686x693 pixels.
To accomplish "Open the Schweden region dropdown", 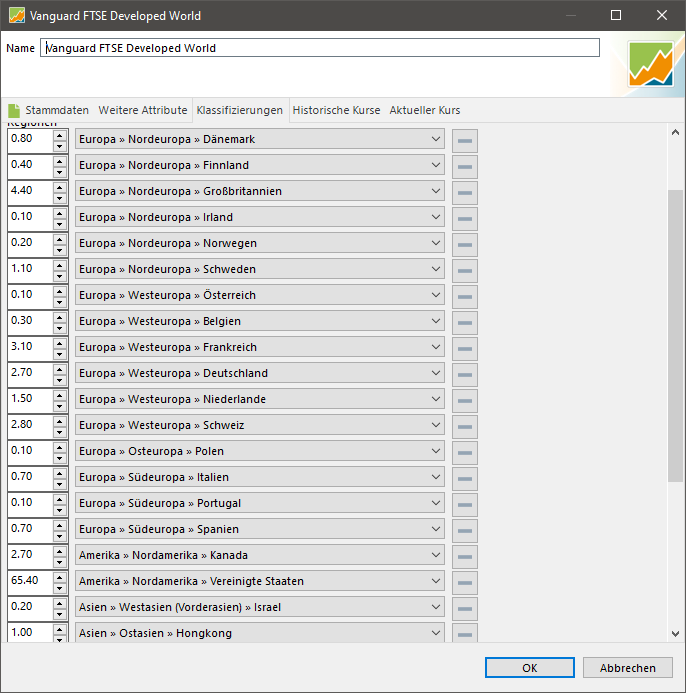I will [259, 269].
